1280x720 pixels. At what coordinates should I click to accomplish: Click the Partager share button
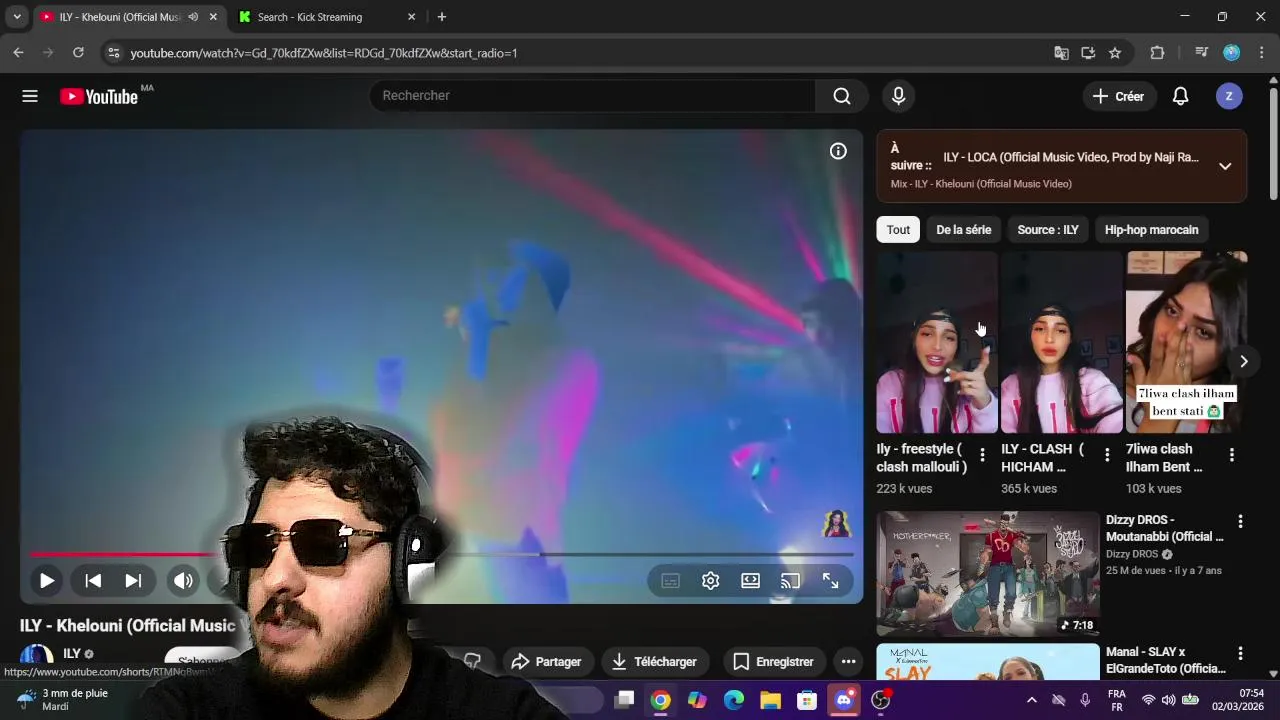[x=546, y=662]
